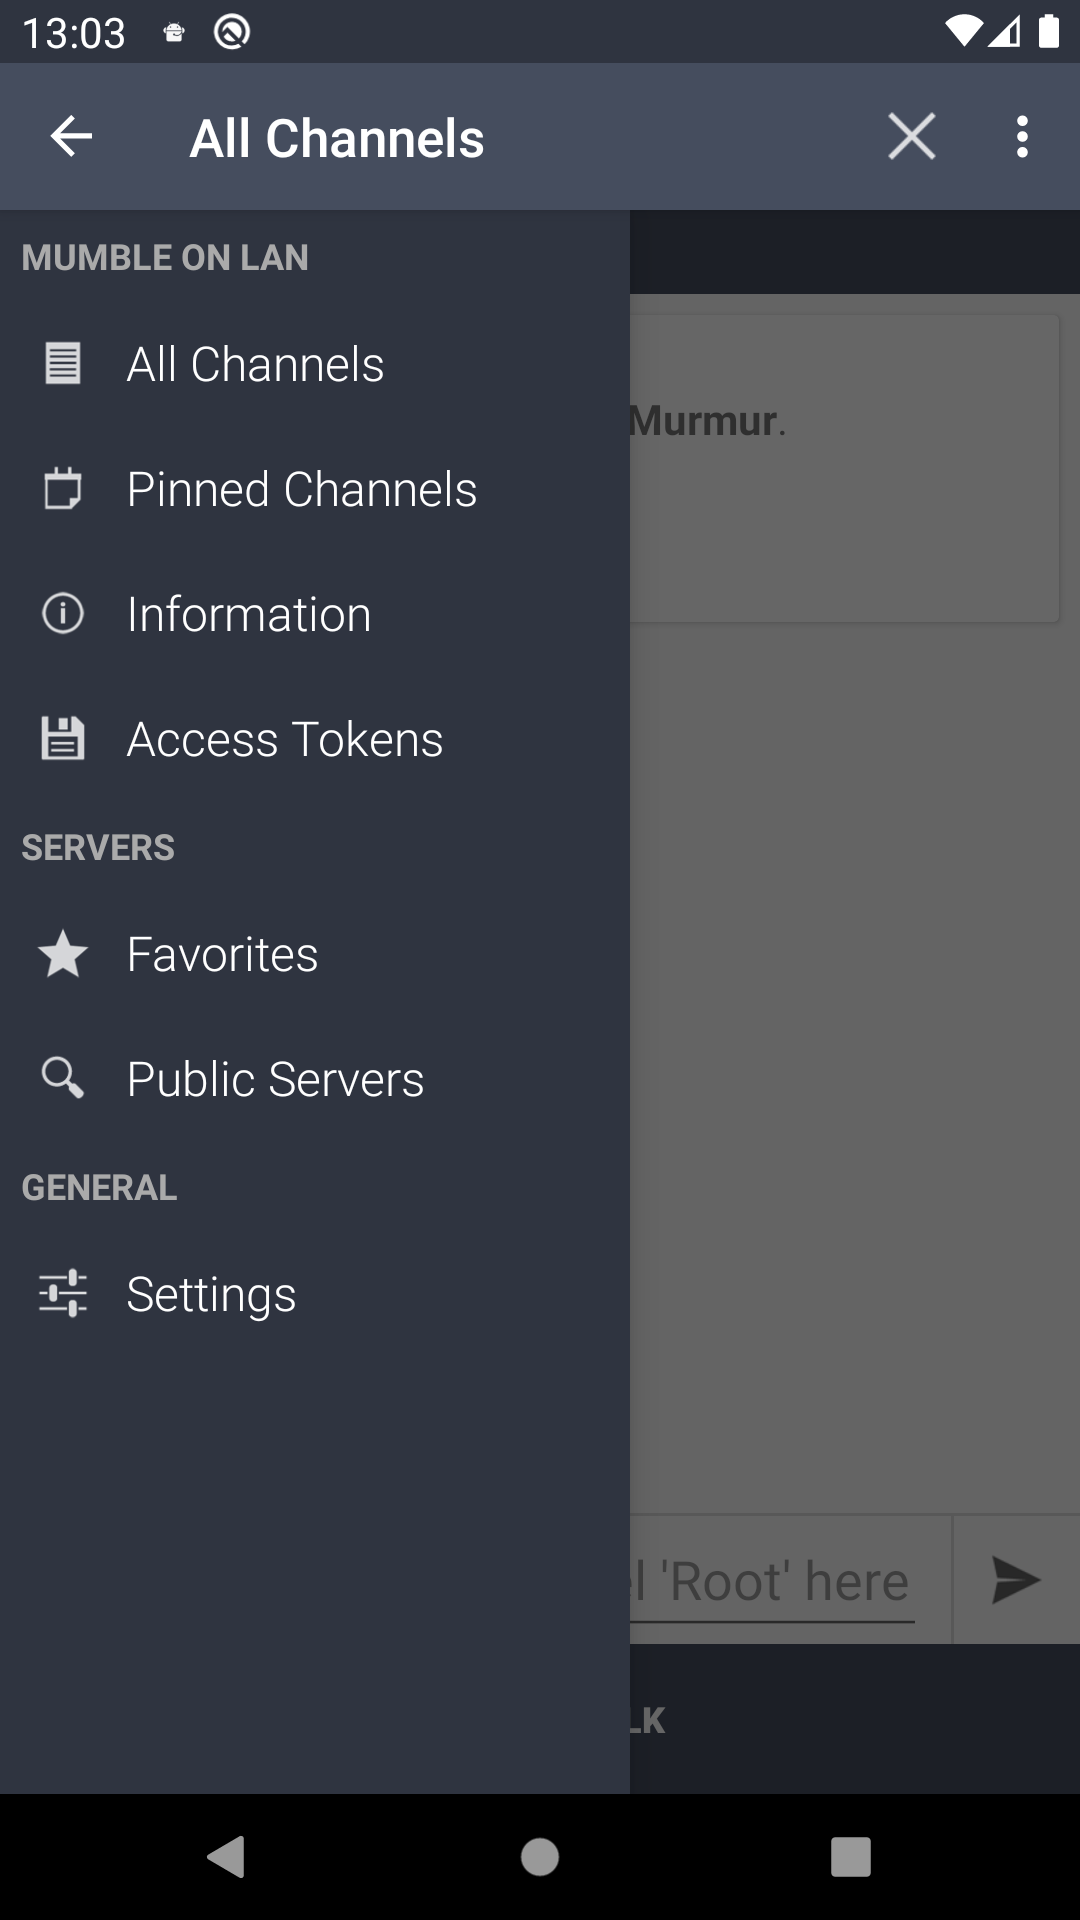Go to Access Tokens
Image resolution: width=1080 pixels, height=1920 pixels.
coord(285,739)
